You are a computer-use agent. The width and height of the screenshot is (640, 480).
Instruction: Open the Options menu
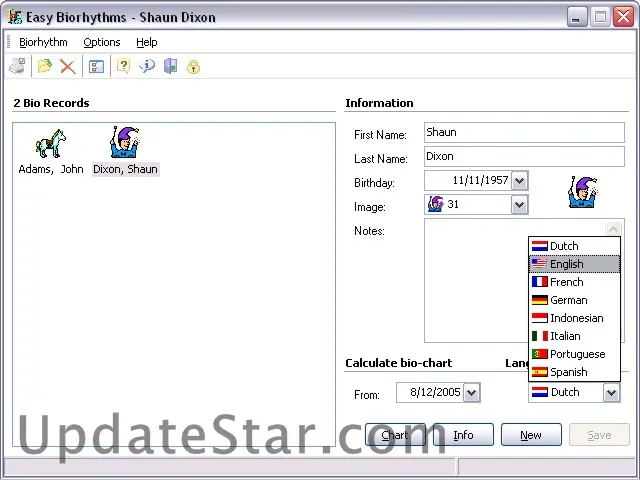tap(102, 42)
